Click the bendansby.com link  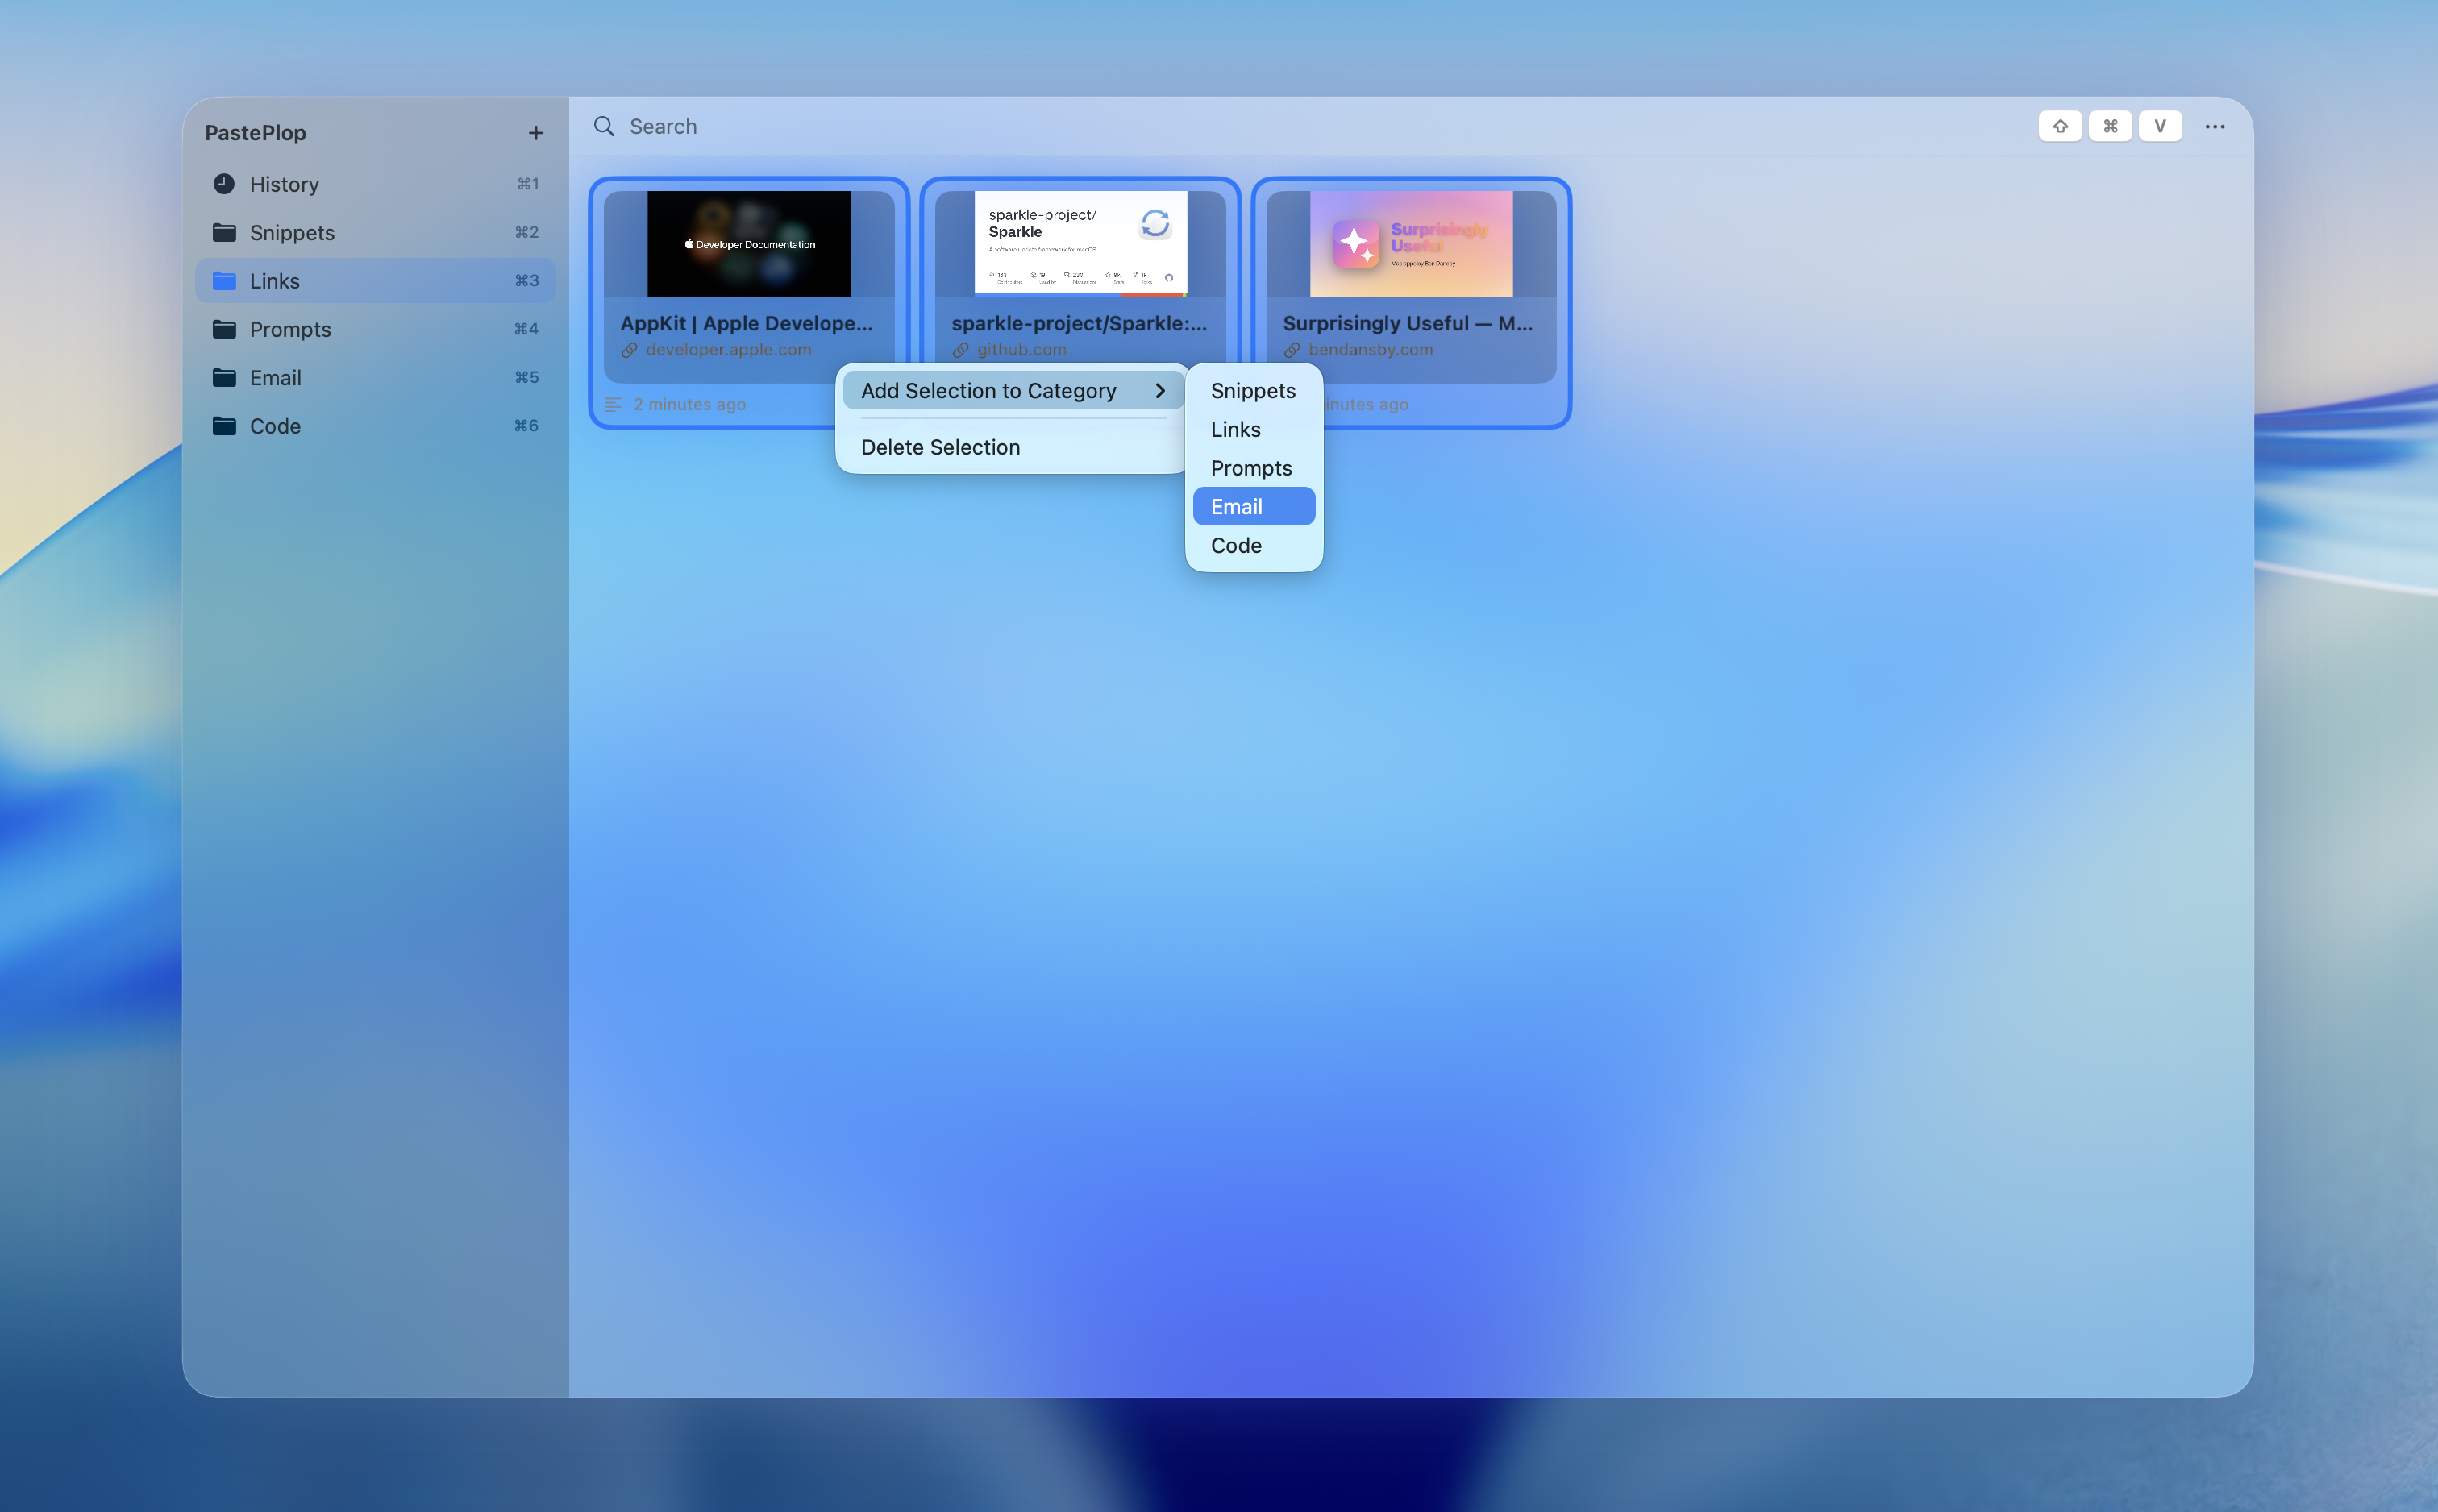(x=1370, y=350)
